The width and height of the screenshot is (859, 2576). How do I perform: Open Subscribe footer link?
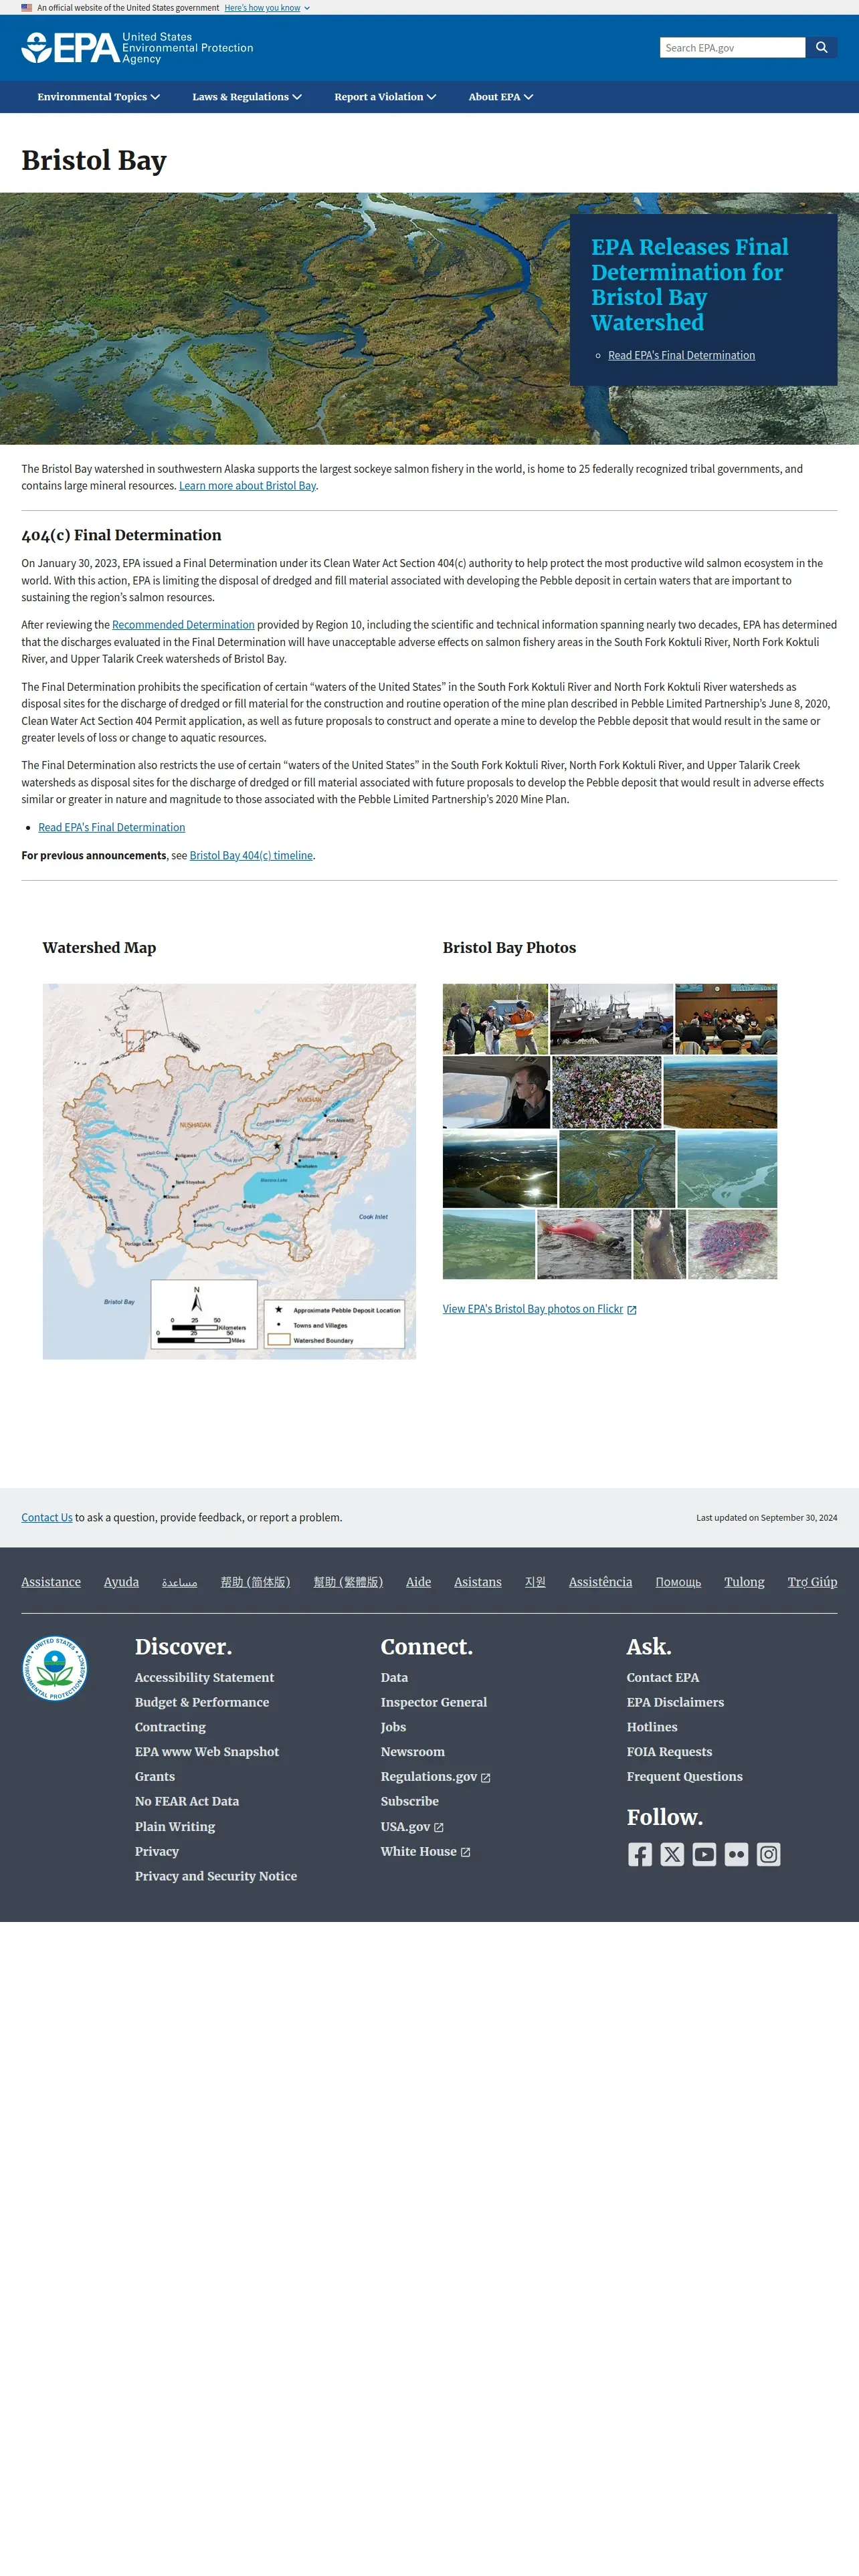410,1802
